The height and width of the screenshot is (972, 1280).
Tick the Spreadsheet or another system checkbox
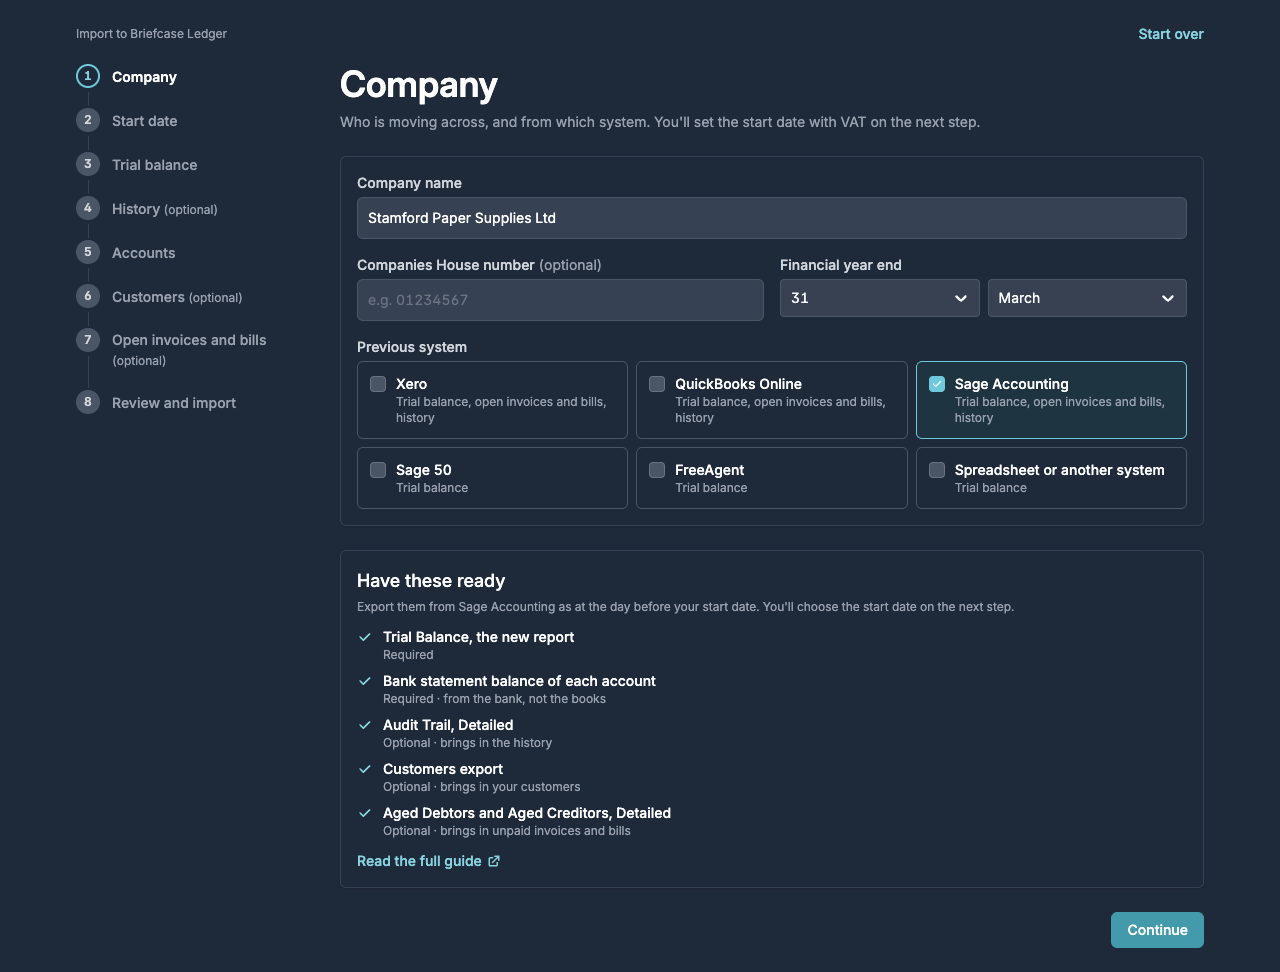click(937, 470)
